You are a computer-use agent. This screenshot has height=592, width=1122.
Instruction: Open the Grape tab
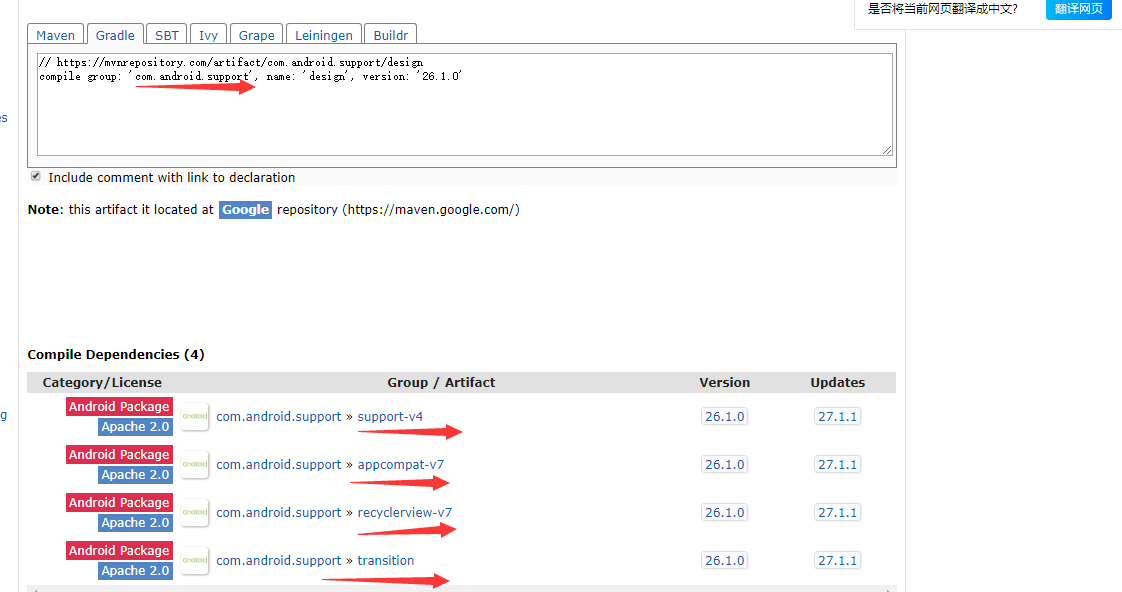pos(256,35)
